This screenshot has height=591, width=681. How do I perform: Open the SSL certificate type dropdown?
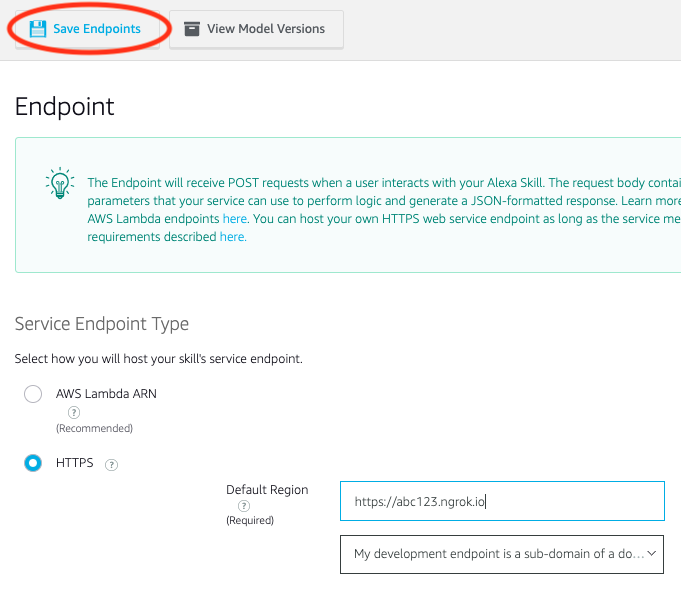pyautogui.click(x=501, y=552)
